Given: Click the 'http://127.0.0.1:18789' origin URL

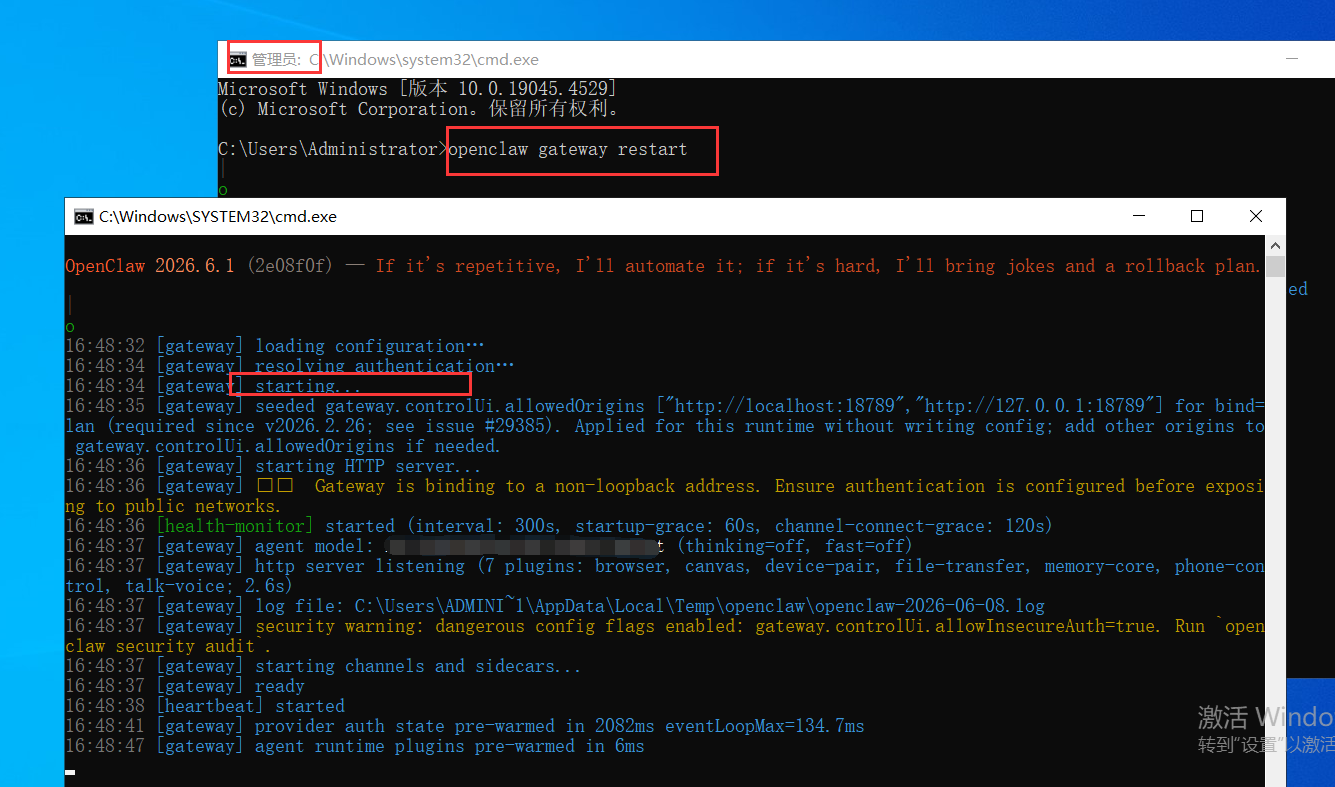Looking at the screenshot, I should 1040,406.
